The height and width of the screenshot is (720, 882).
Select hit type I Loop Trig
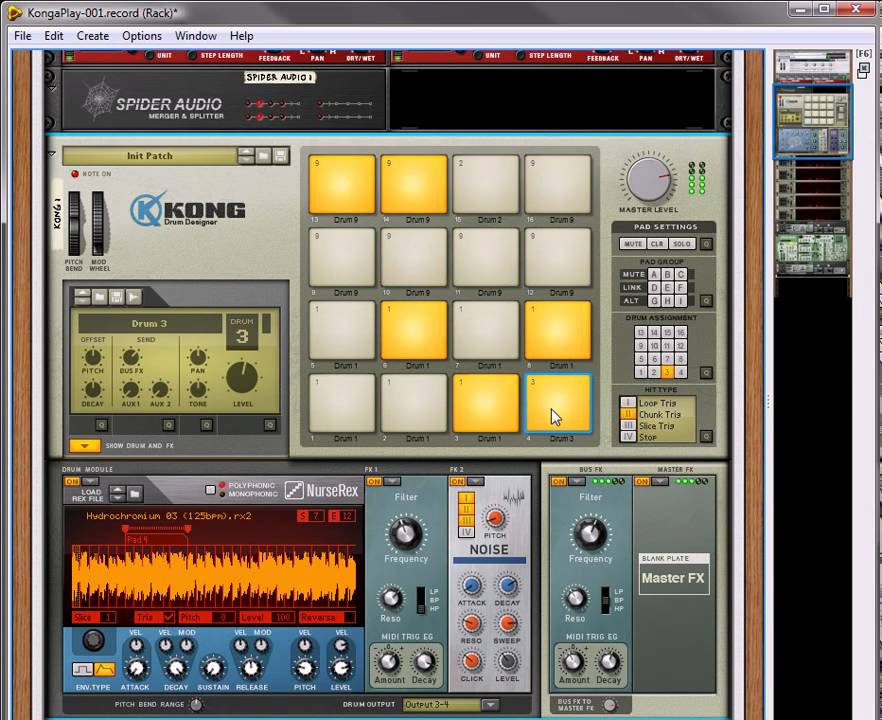(628, 403)
